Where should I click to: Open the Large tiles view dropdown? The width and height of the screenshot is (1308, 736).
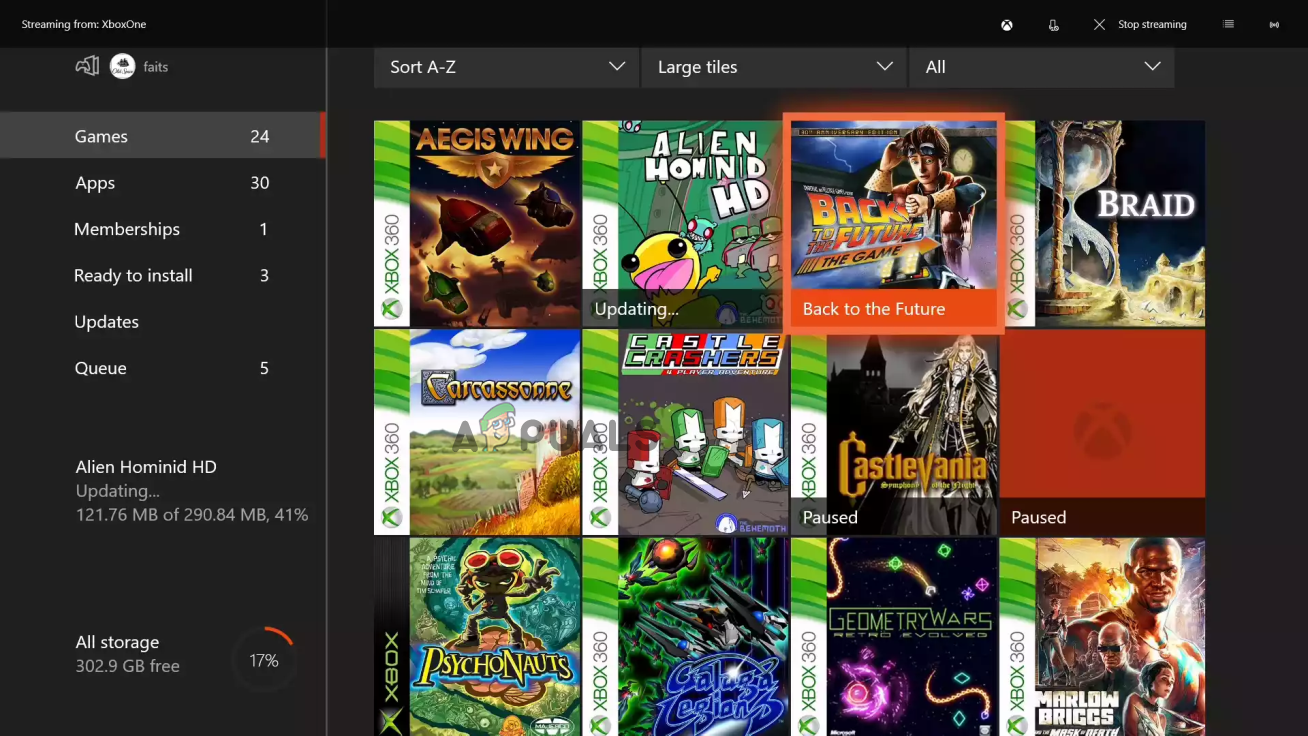pyautogui.click(x=774, y=67)
